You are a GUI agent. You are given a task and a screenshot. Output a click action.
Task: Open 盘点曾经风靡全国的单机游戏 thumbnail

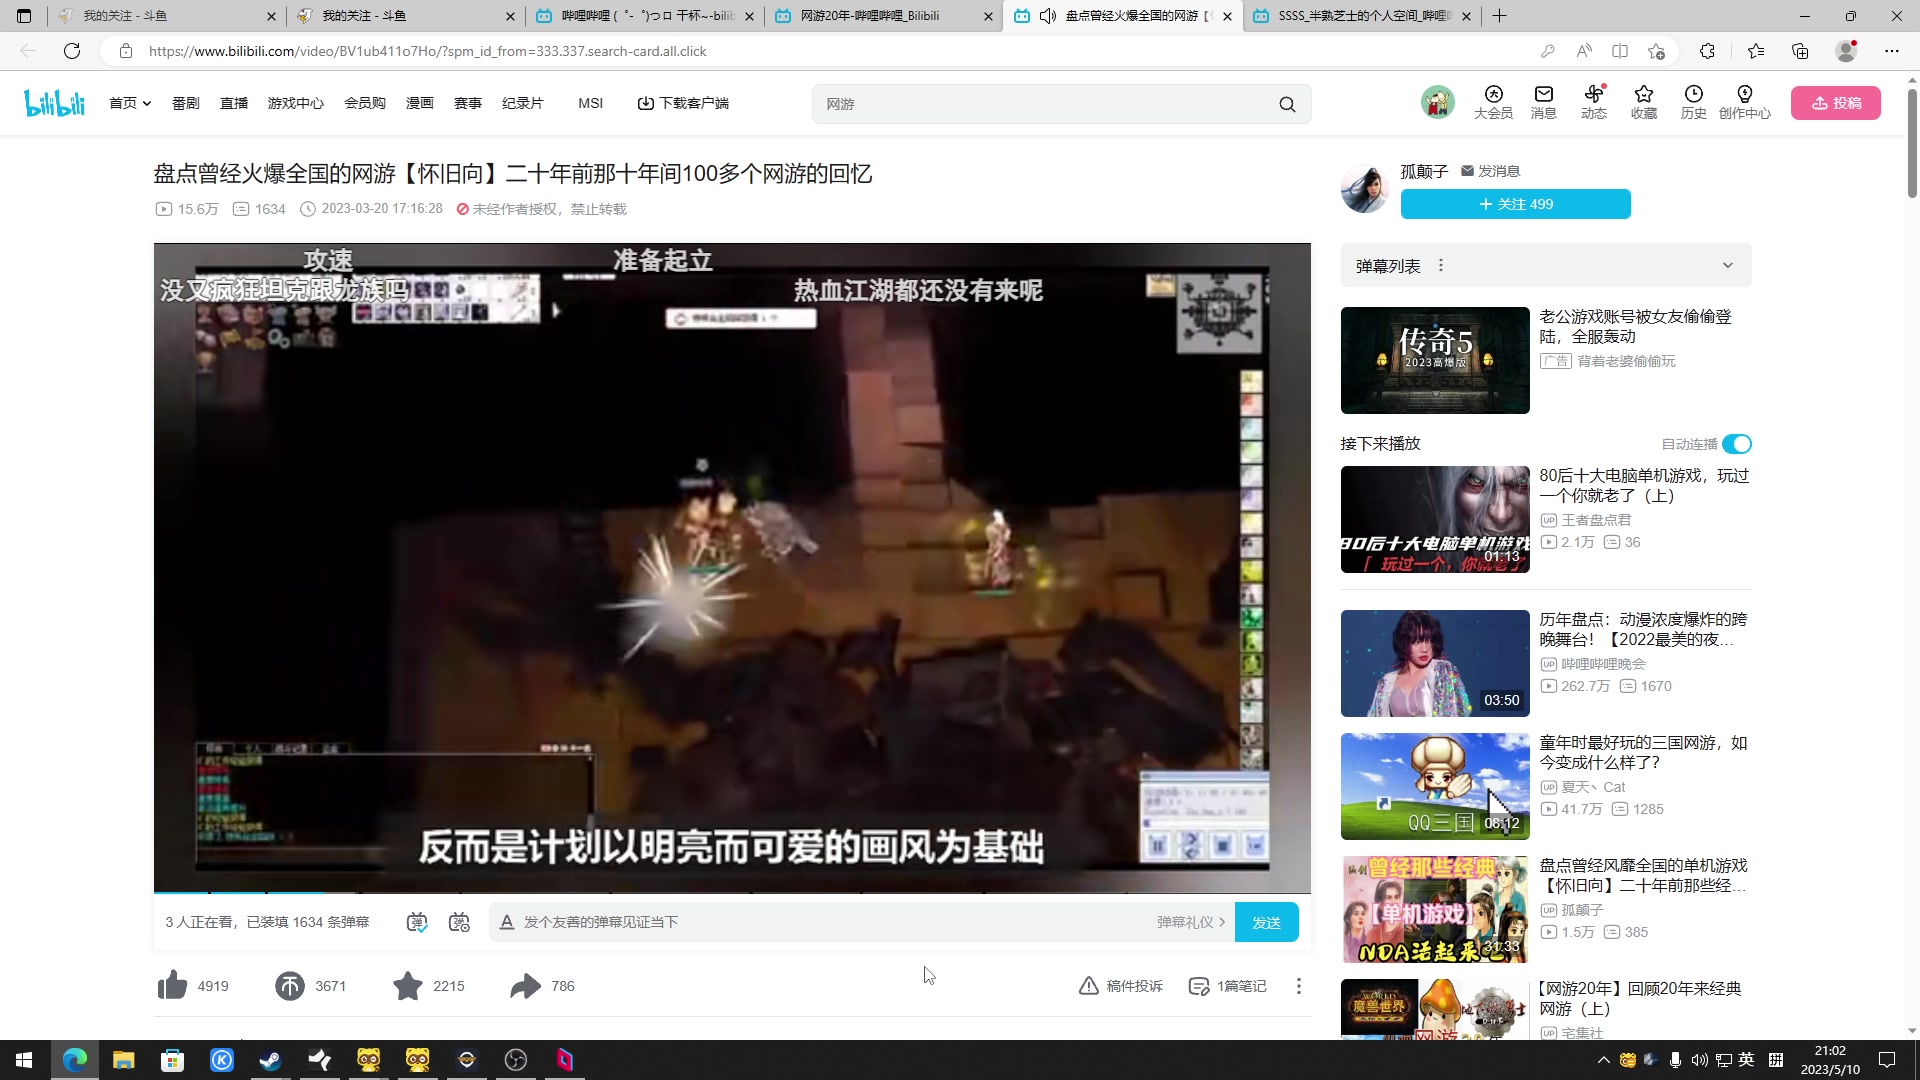pyautogui.click(x=1435, y=909)
